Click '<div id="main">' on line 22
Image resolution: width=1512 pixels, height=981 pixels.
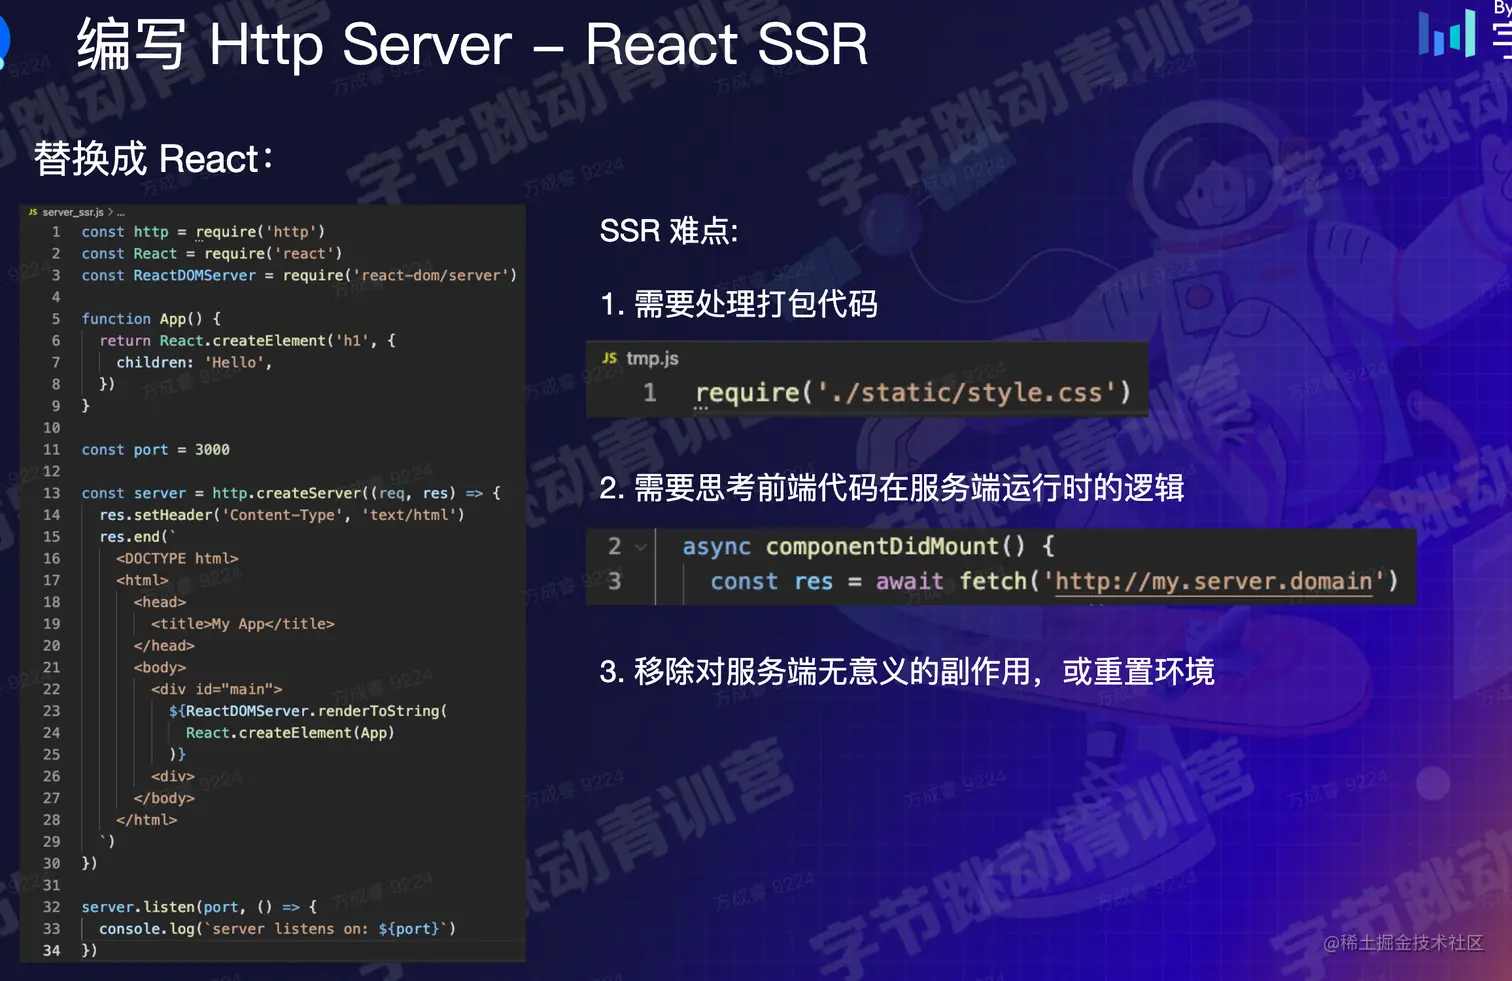(217, 689)
